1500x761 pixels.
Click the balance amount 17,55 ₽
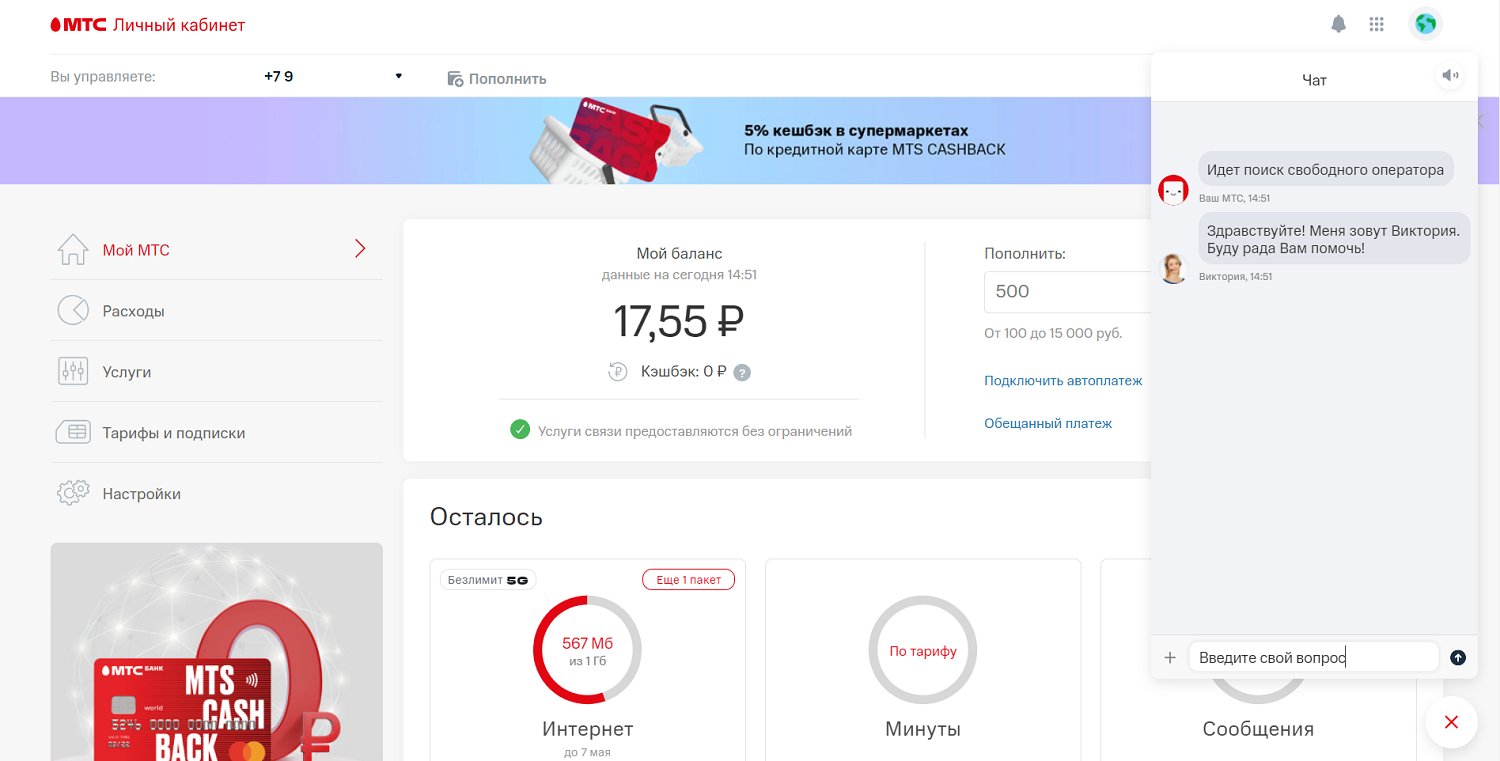[679, 321]
